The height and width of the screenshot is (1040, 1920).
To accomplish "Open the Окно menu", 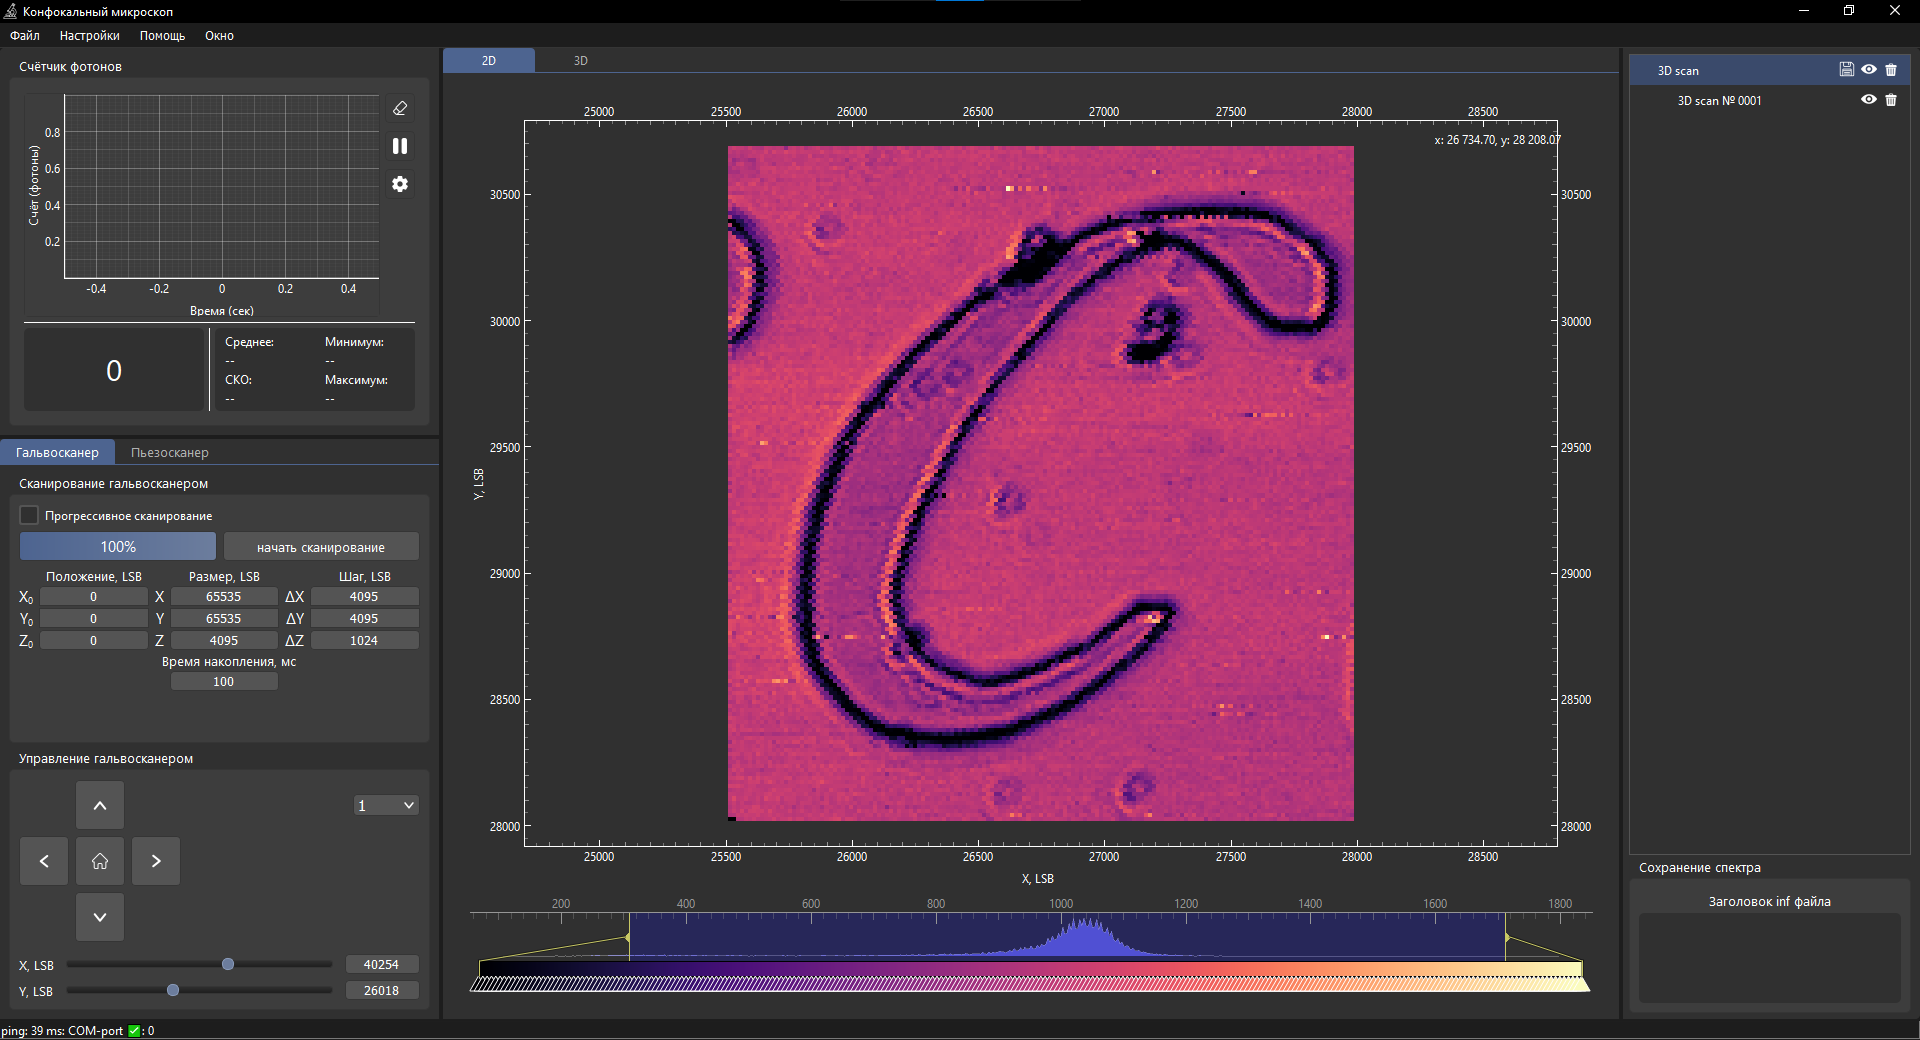I will 220,36.
